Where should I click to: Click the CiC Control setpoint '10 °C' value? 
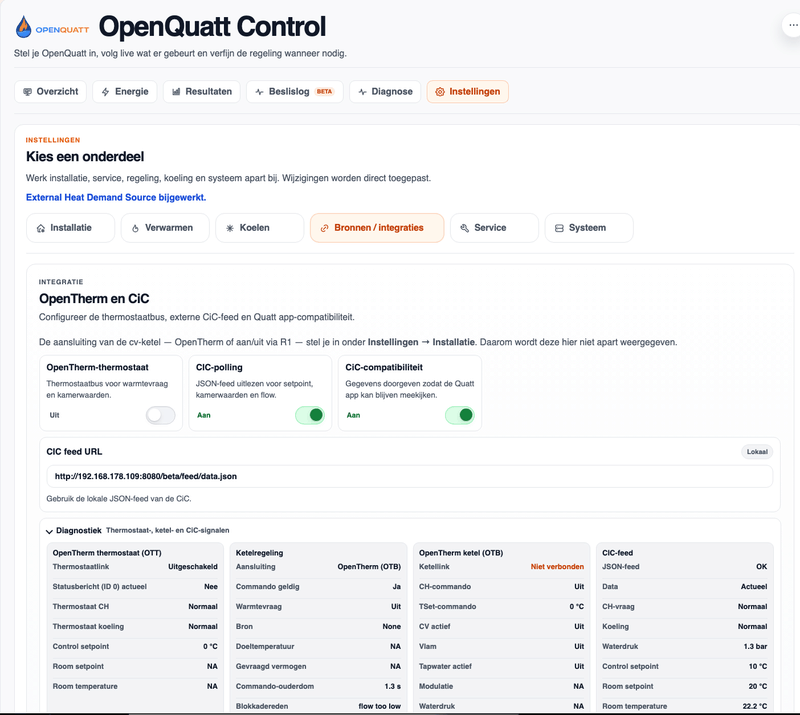click(758, 667)
